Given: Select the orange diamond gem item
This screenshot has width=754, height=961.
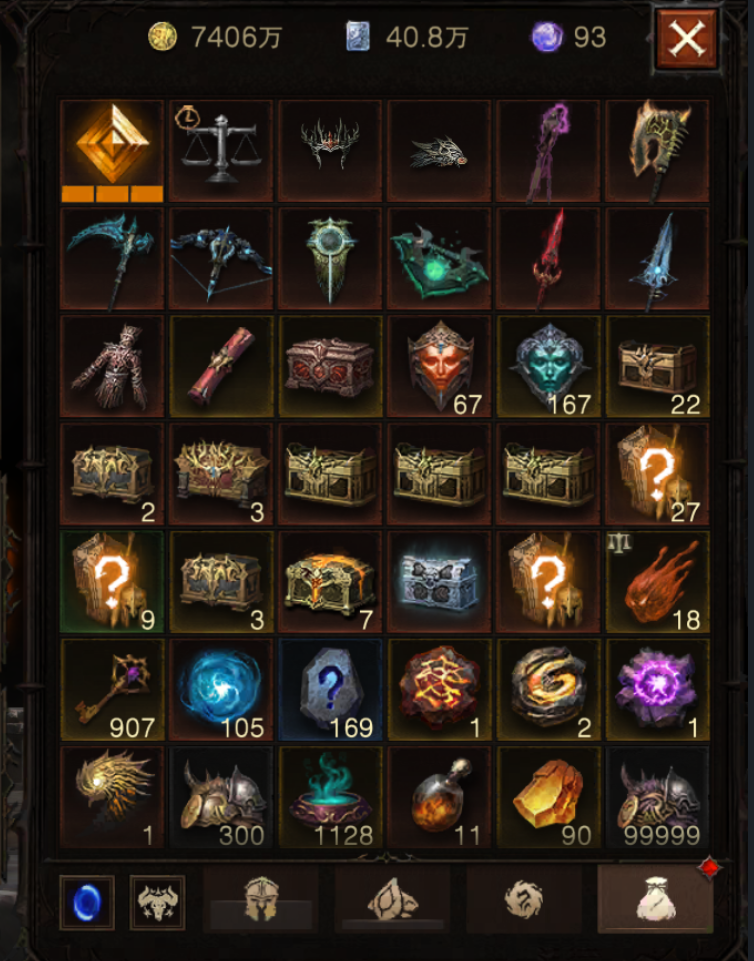Looking at the screenshot, I should coord(112,151).
